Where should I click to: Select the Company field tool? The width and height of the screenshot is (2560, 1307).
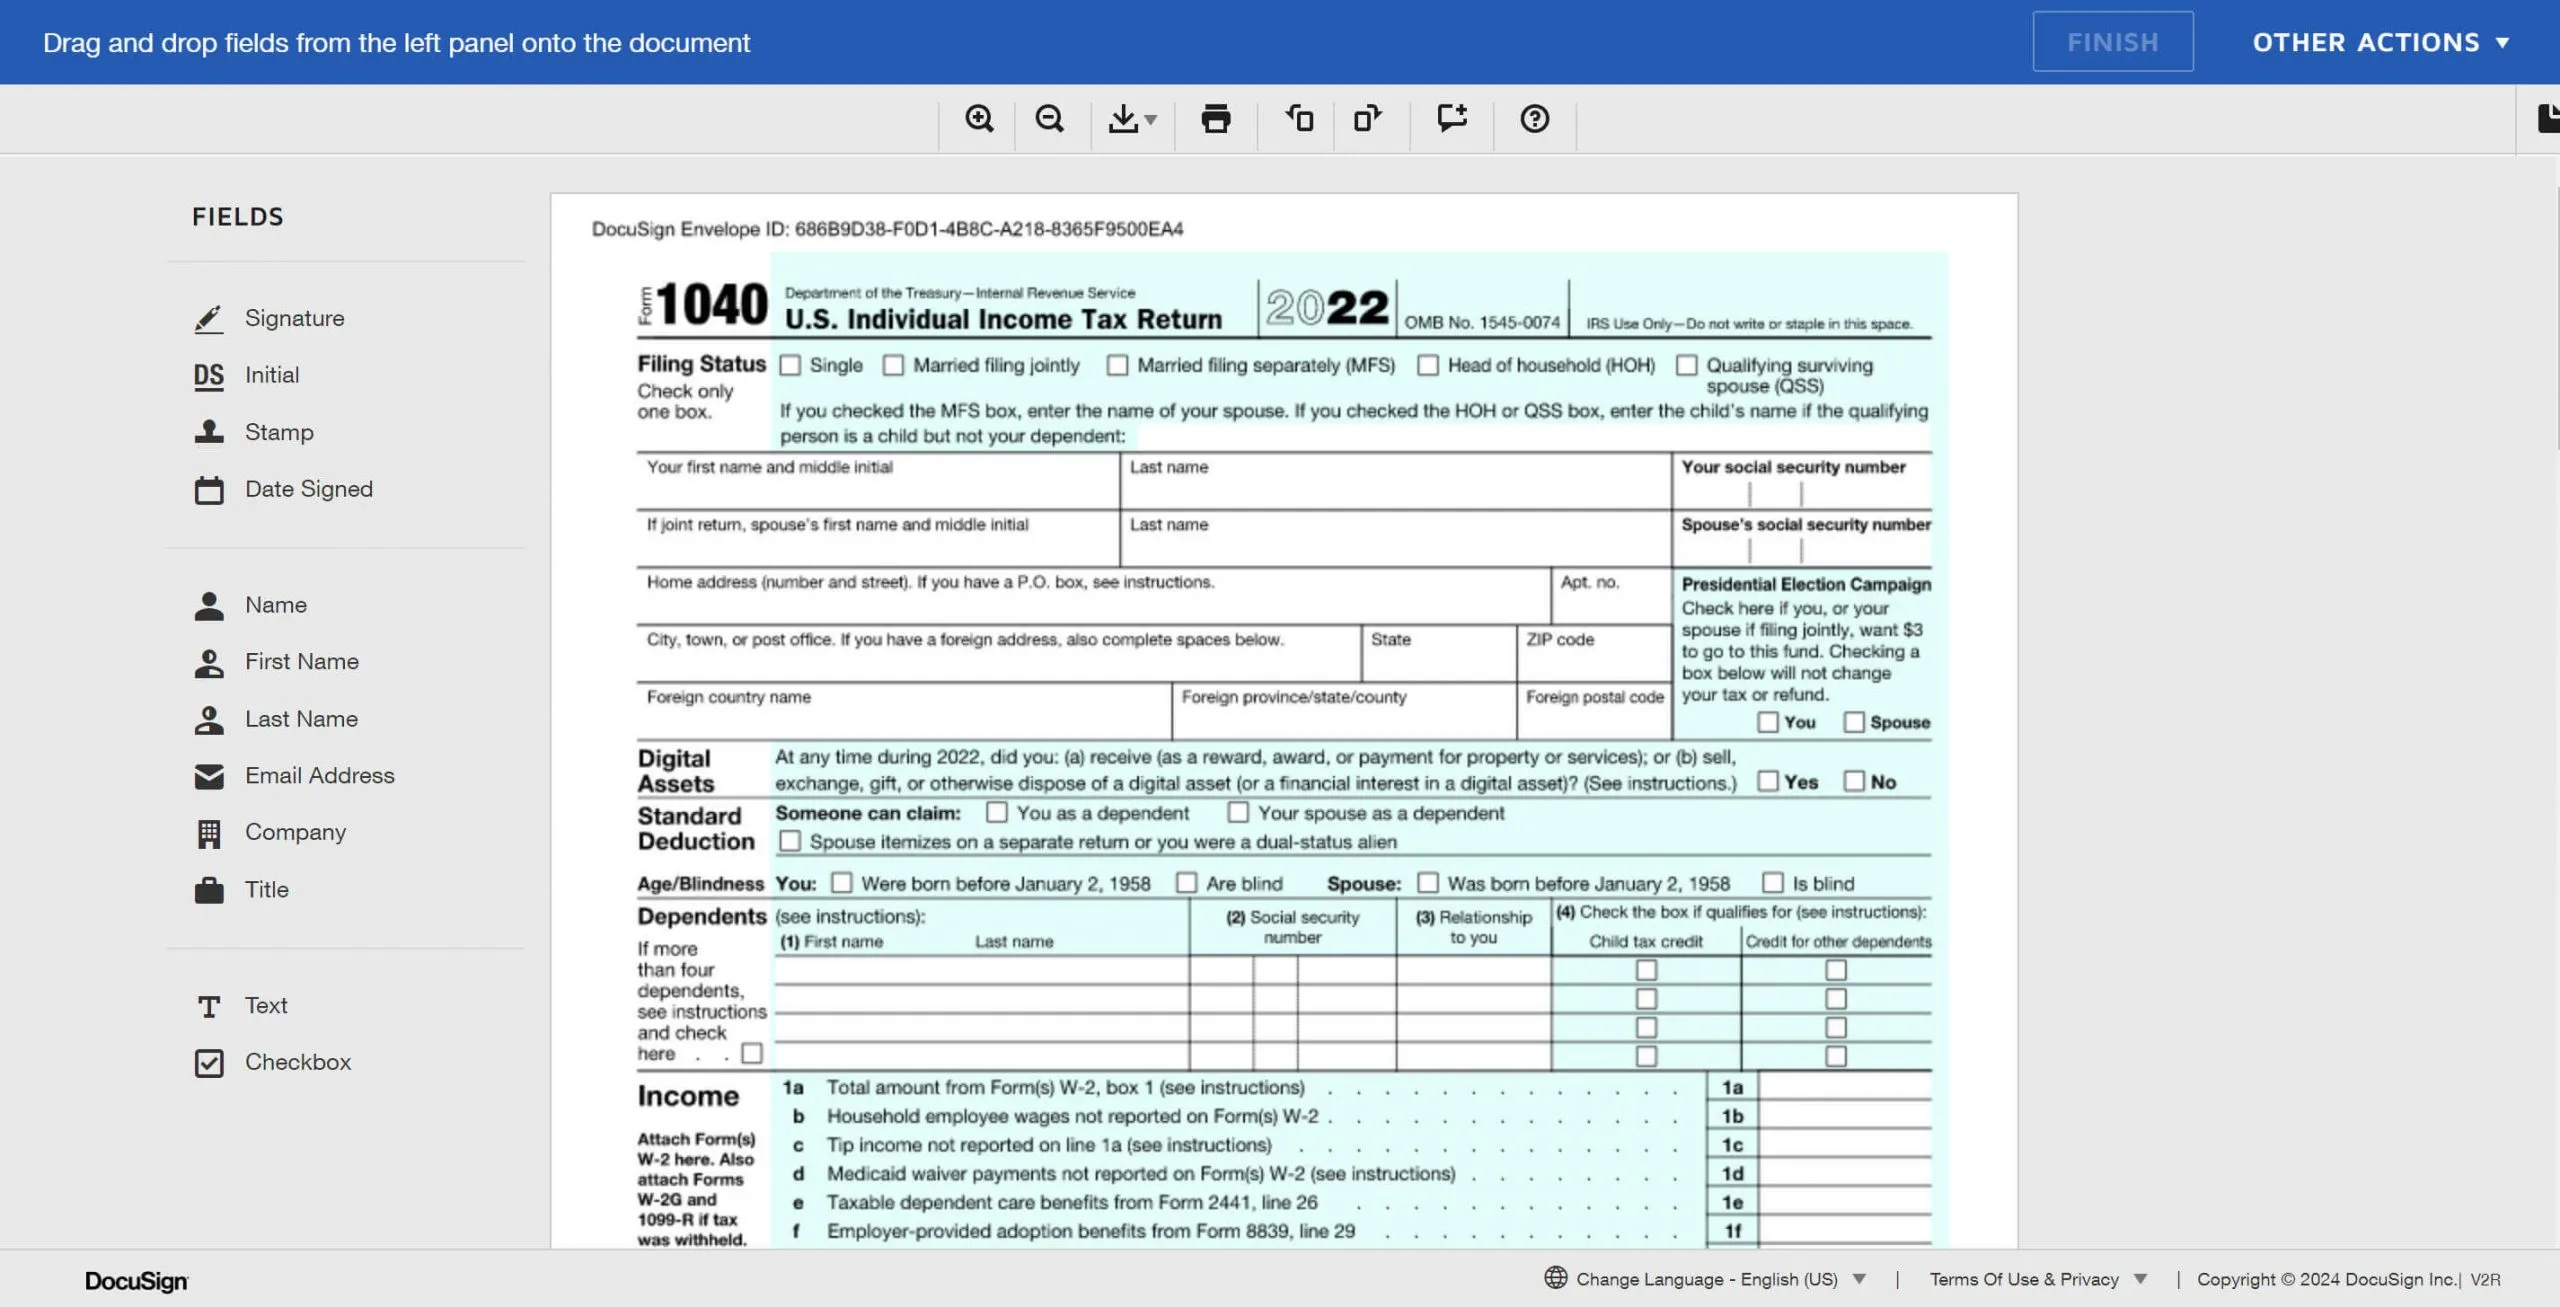click(295, 832)
